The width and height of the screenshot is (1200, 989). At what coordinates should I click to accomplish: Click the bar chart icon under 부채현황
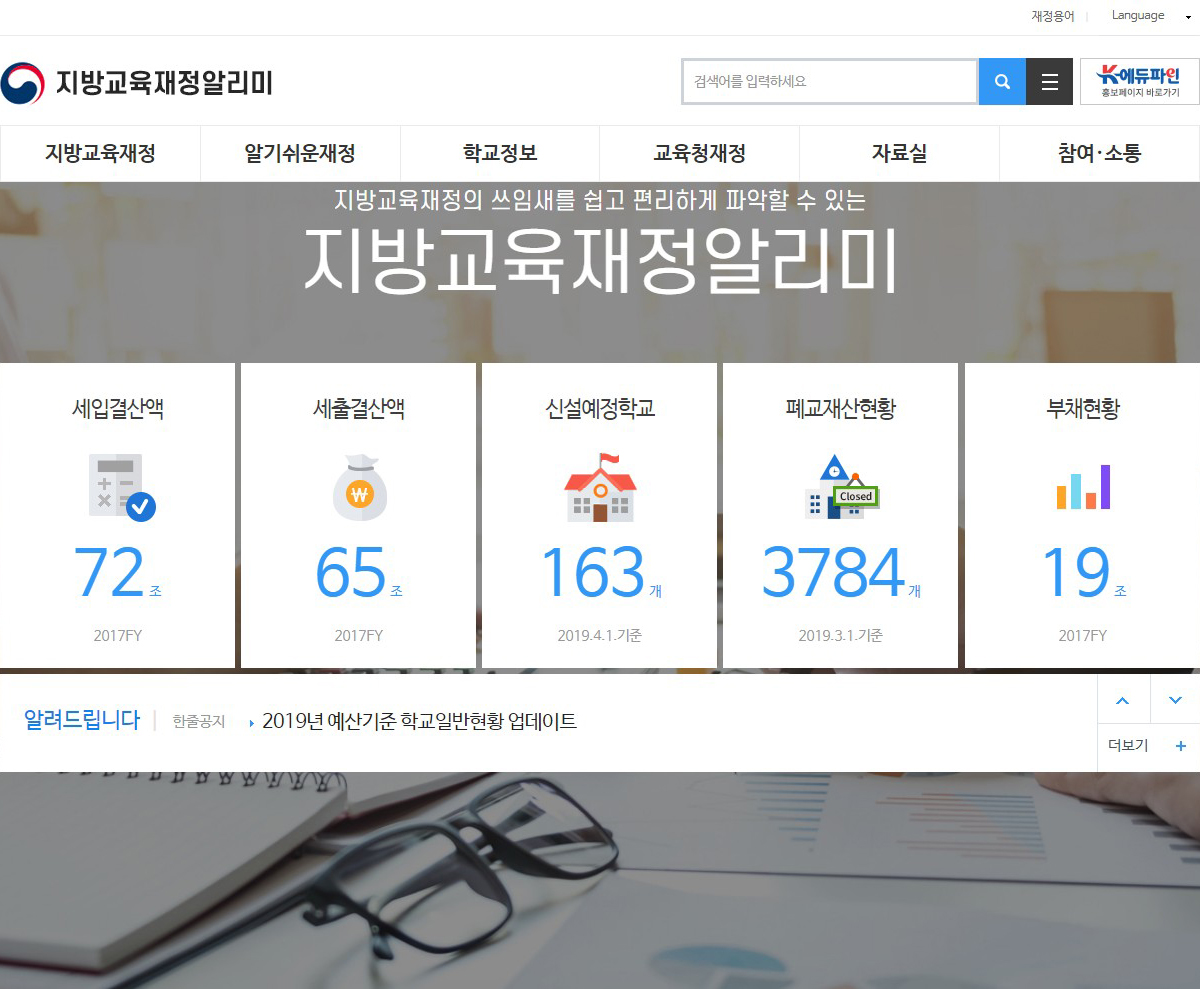1083,487
